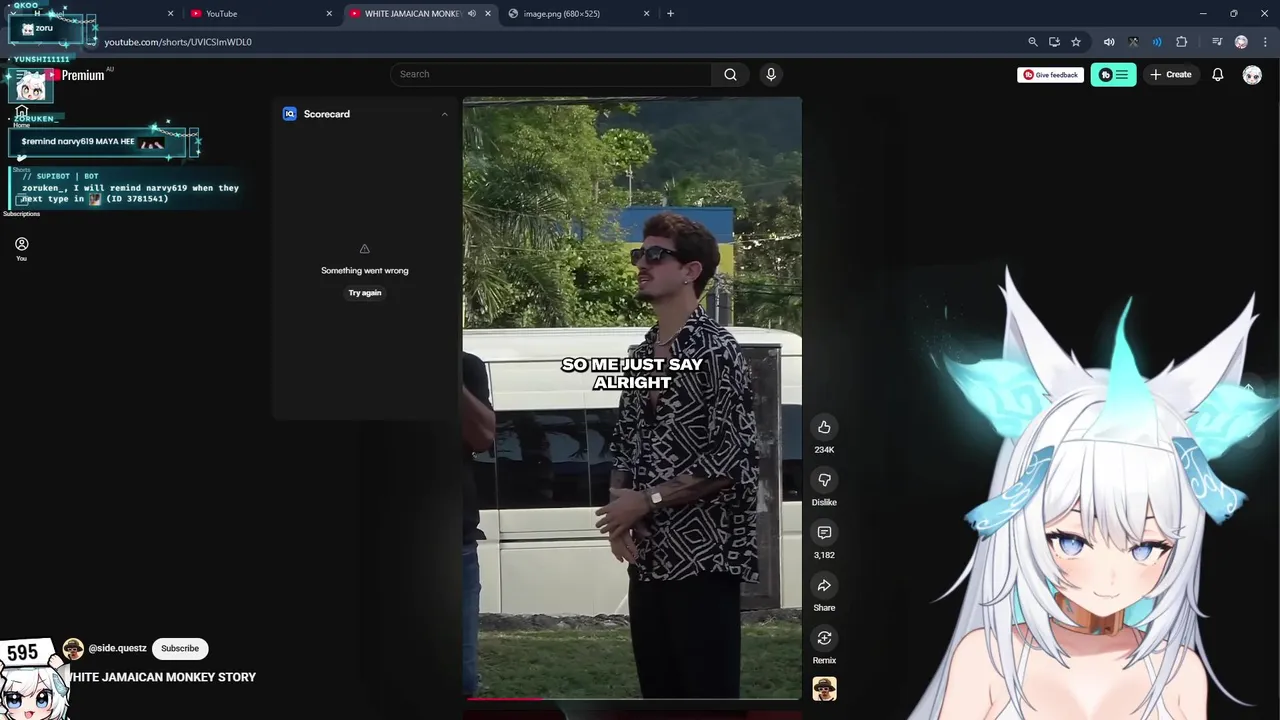Open the YouTube account avatar menu
The width and height of the screenshot is (1280, 720).
tap(1252, 75)
